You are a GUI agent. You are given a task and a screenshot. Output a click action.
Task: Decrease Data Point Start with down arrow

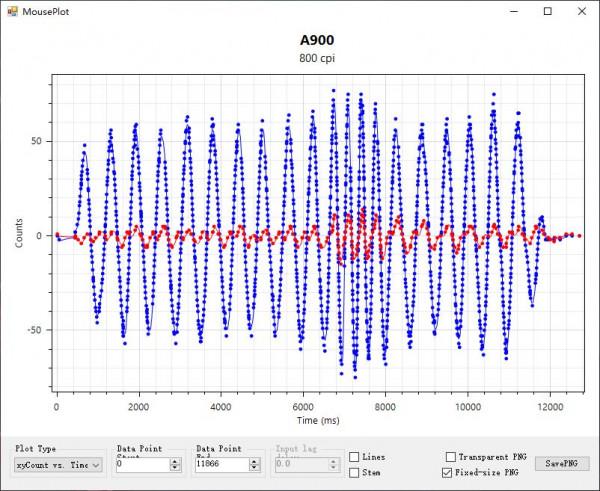175,468
